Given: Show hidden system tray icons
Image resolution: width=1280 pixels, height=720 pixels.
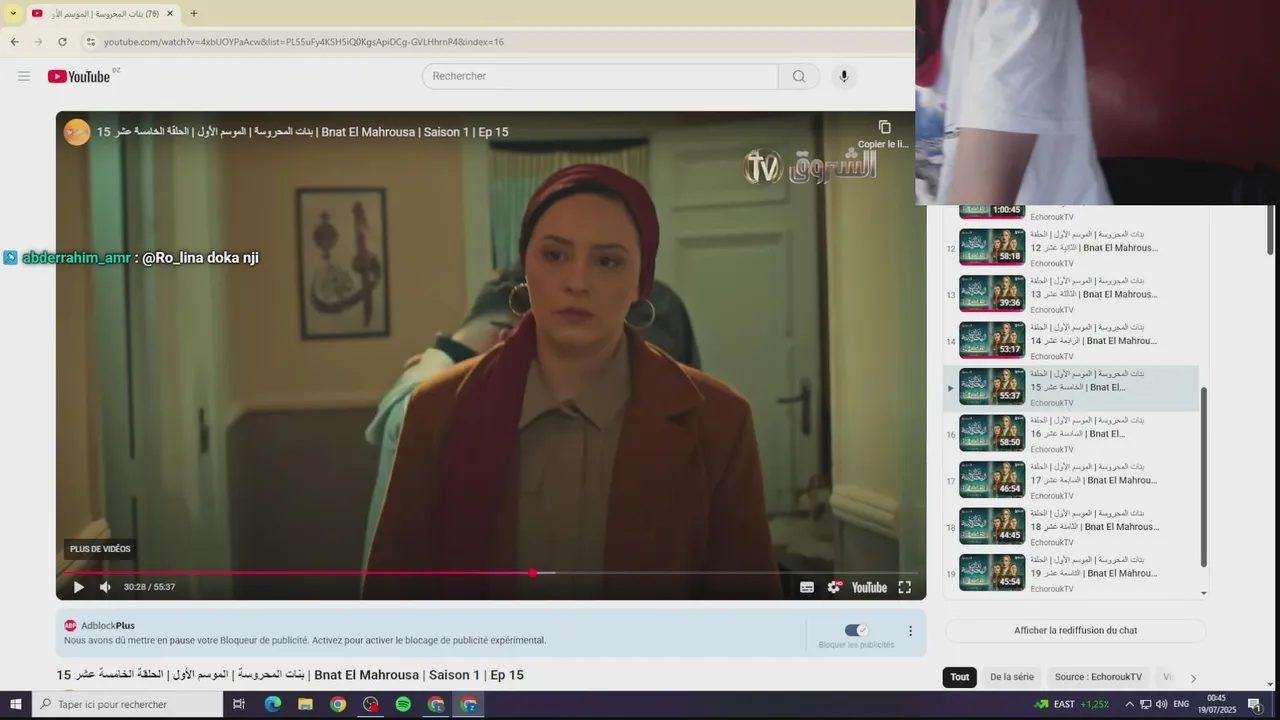Looking at the screenshot, I should click(1130, 704).
